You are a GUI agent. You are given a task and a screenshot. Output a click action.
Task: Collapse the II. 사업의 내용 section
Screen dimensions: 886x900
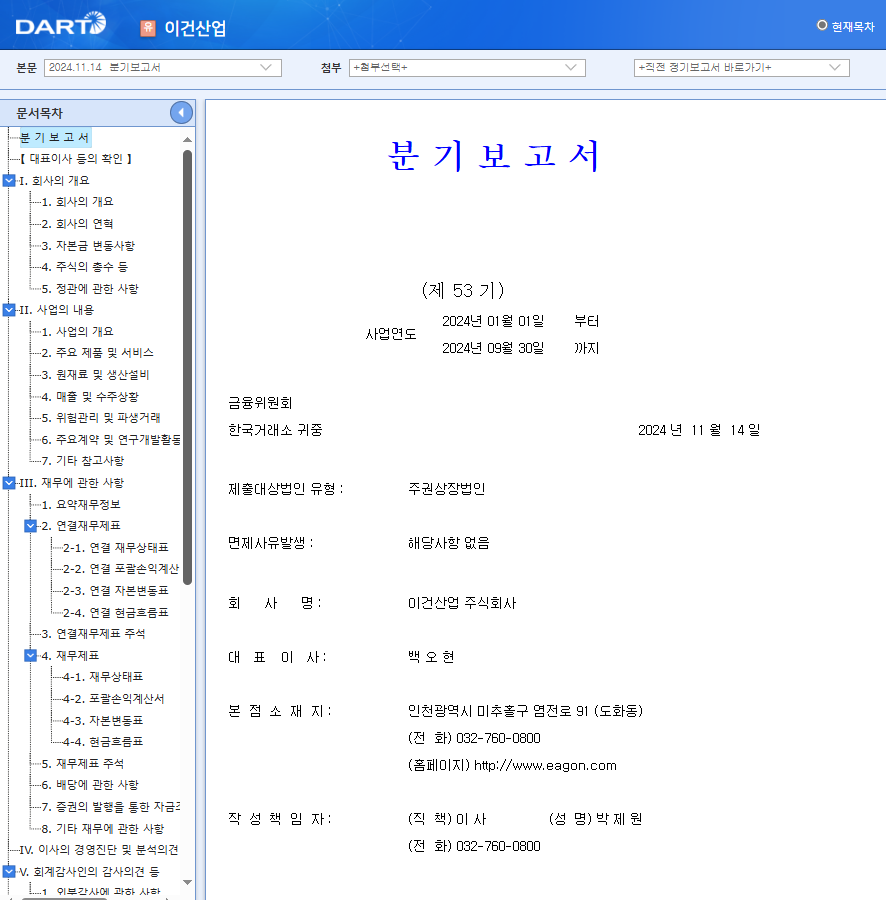click(9, 309)
